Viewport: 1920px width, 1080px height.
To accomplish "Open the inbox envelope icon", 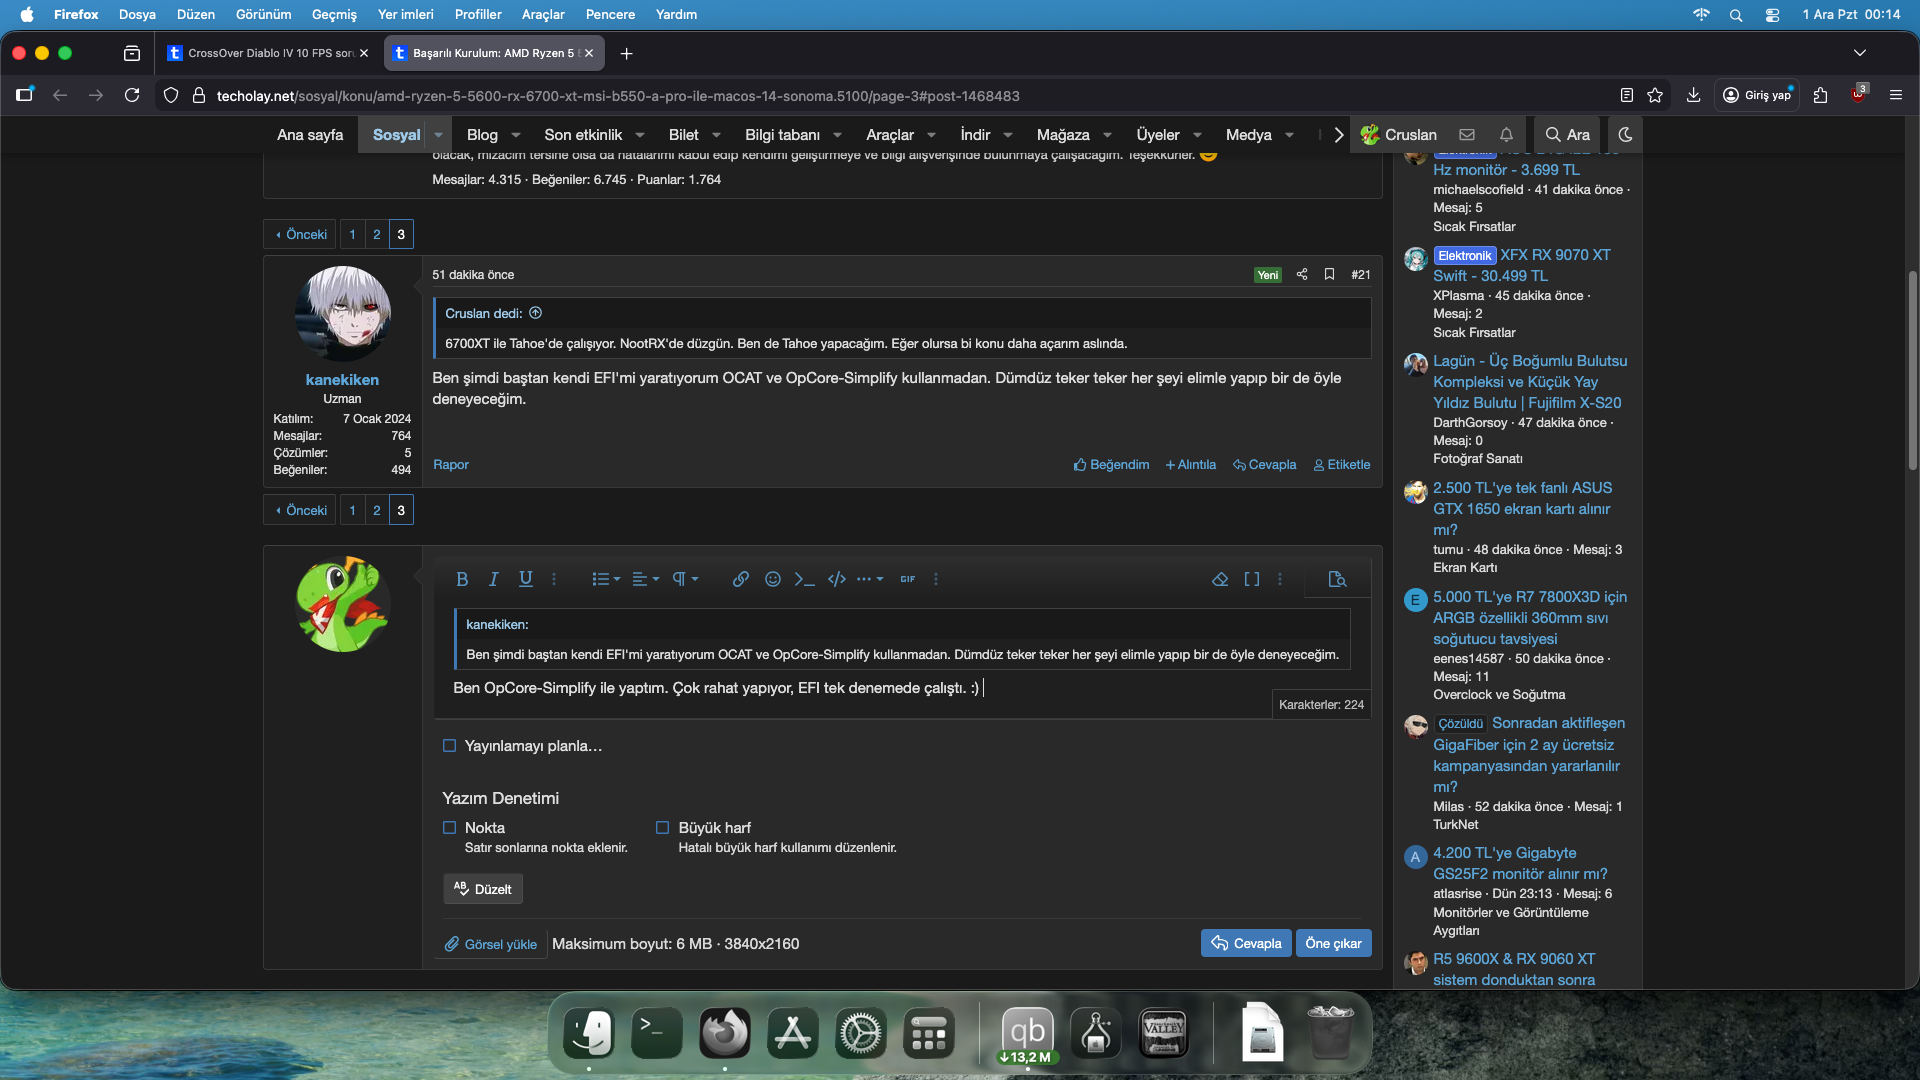I will pos(1467,135).
